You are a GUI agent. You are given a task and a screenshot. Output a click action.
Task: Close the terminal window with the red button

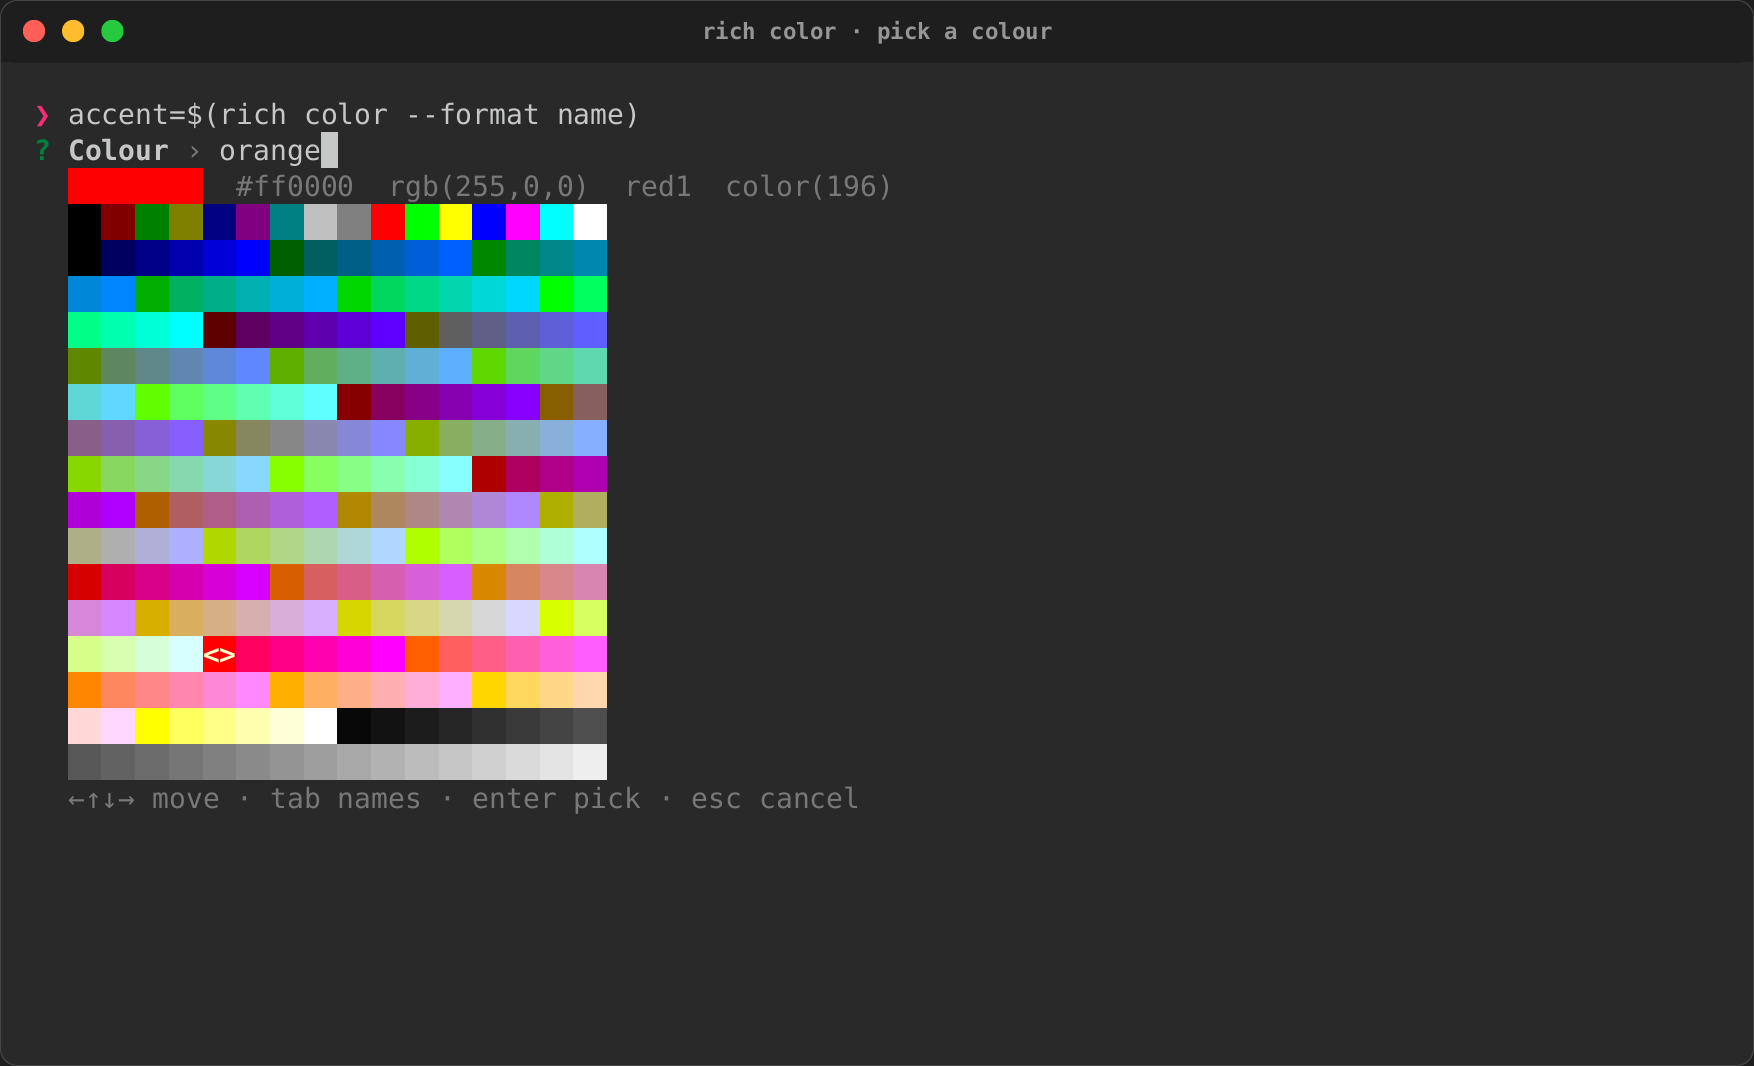tap(34, 31)
